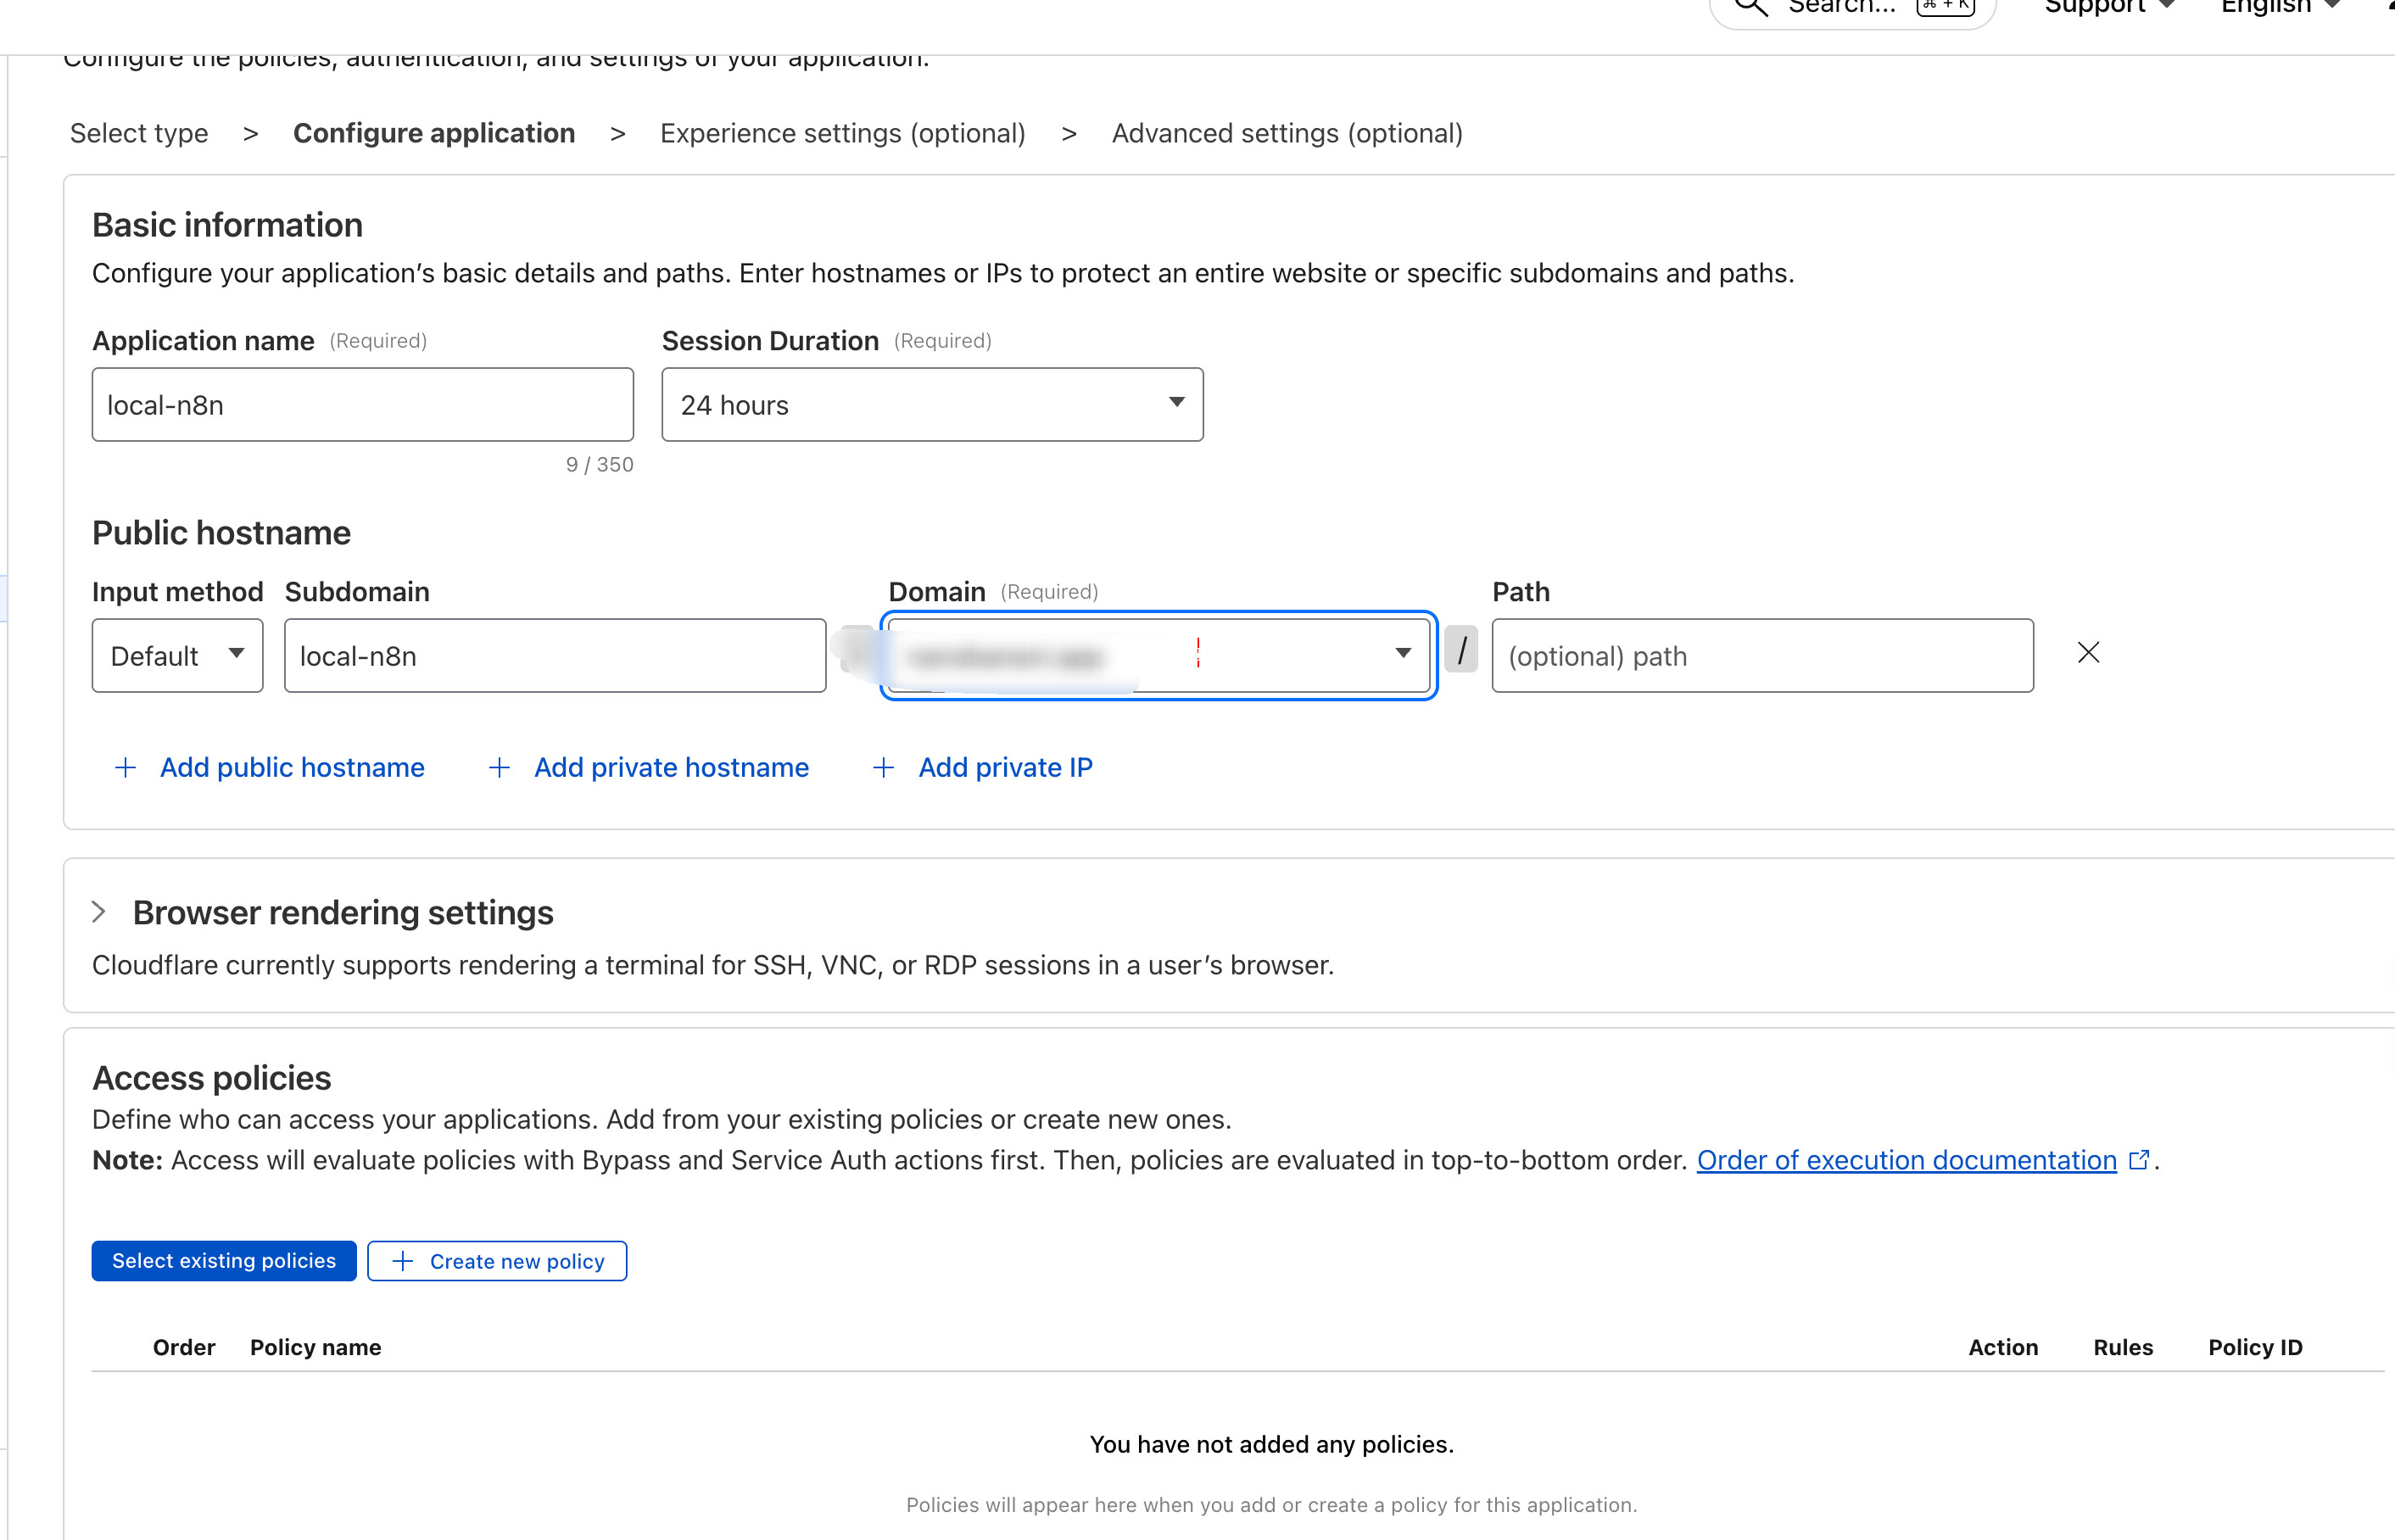Click Select existing policies button
This screenshot has width=2395, height=1540.
[224, 1261]
